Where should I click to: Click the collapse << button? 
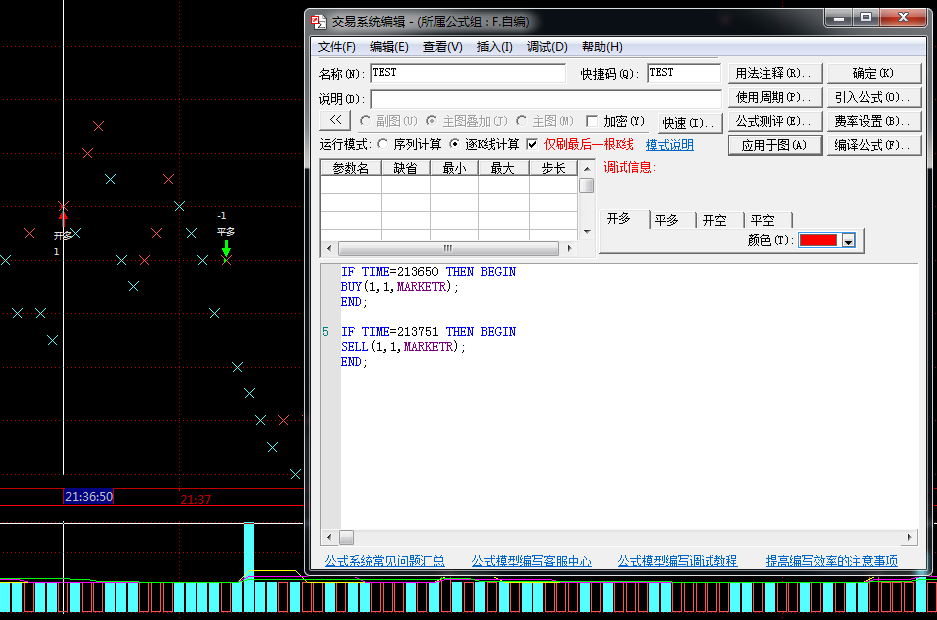(x=336, y=121)
